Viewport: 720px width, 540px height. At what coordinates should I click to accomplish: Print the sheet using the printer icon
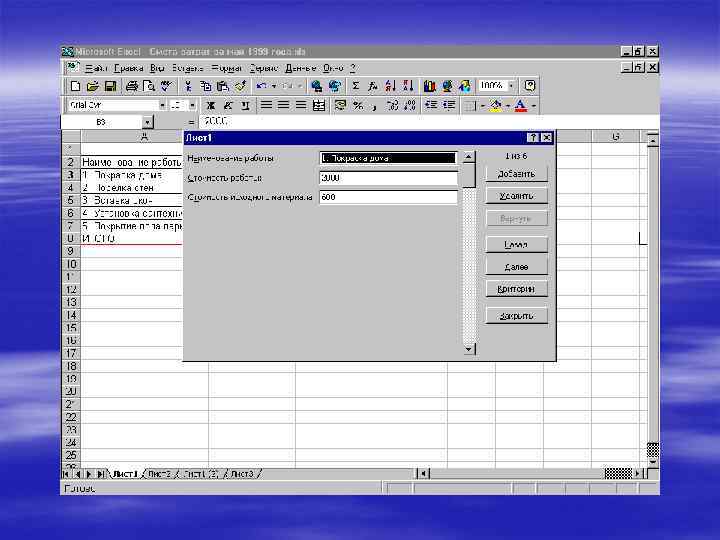click(x=132, y=86)
